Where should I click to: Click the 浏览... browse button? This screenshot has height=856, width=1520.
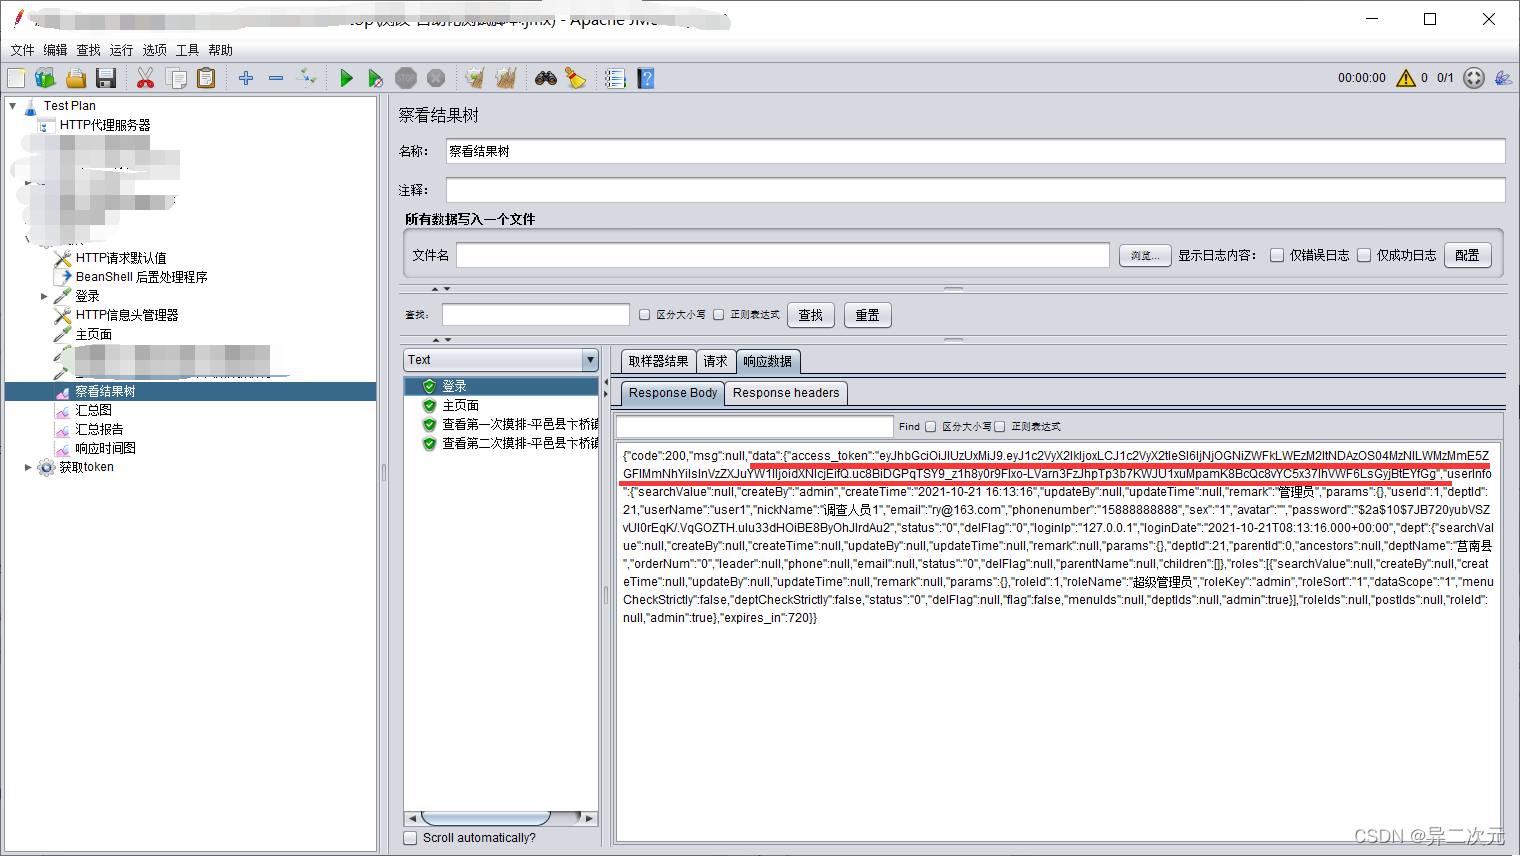[1144, 256]
